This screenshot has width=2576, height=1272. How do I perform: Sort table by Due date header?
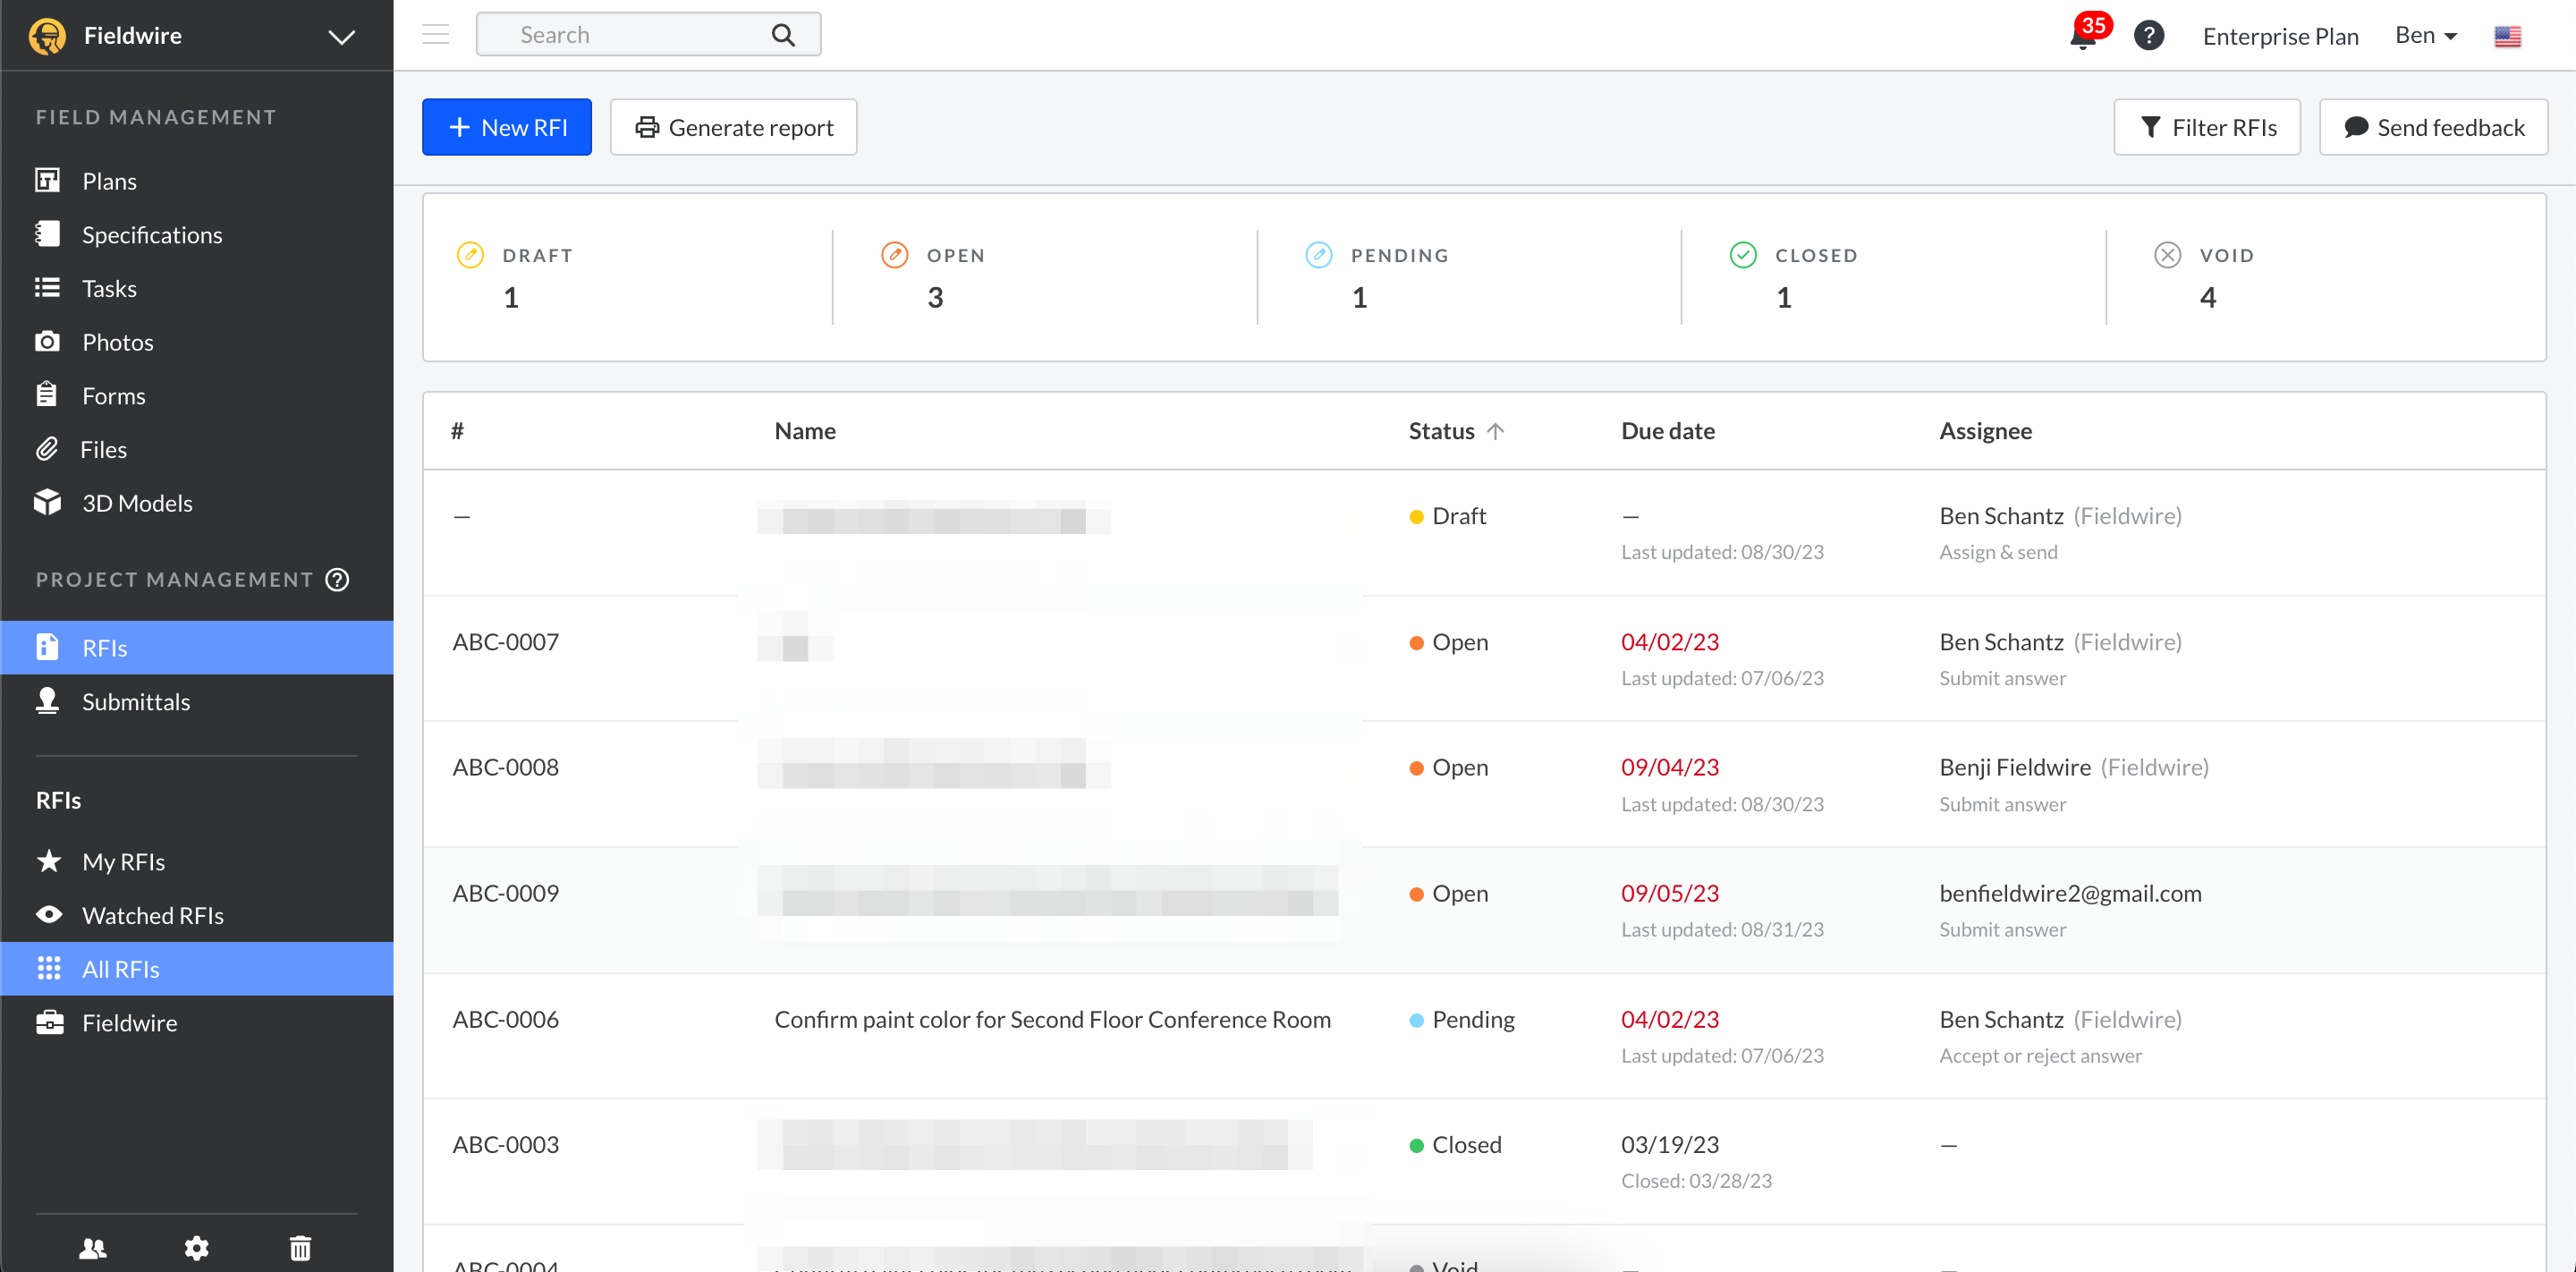click(1668, 431)
